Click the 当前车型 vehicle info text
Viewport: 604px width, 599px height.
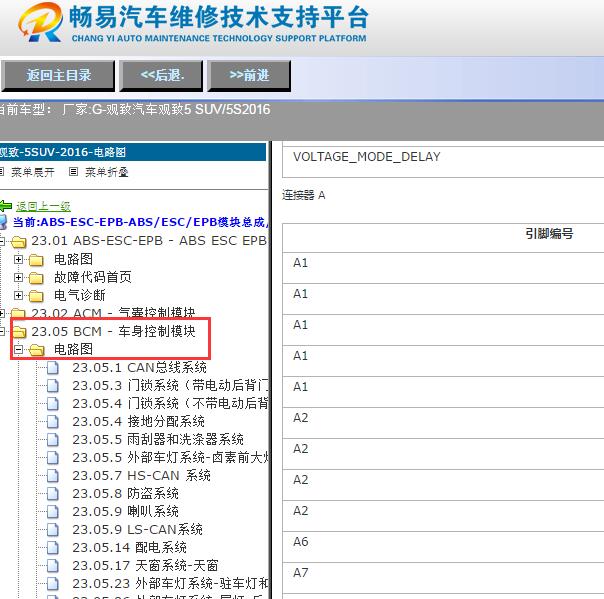tap(134, 110)
